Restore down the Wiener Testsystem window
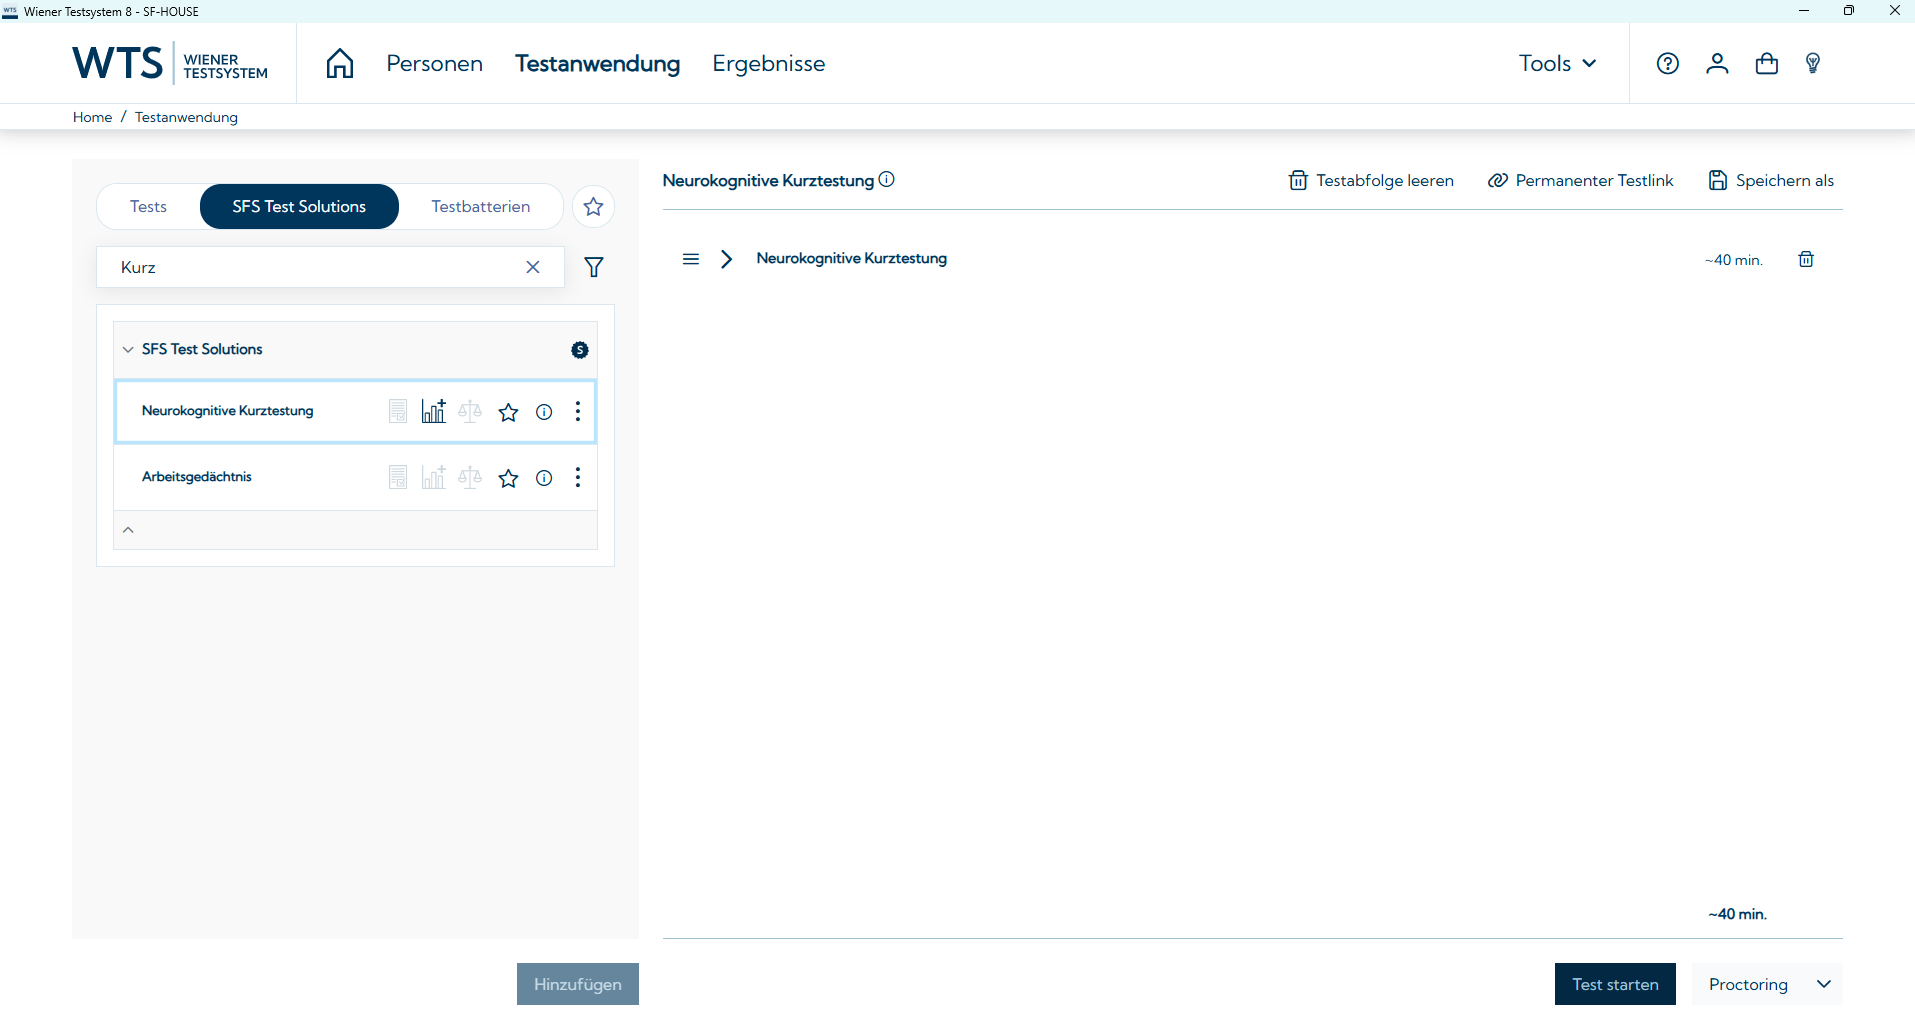 (x=1849, y=11)
